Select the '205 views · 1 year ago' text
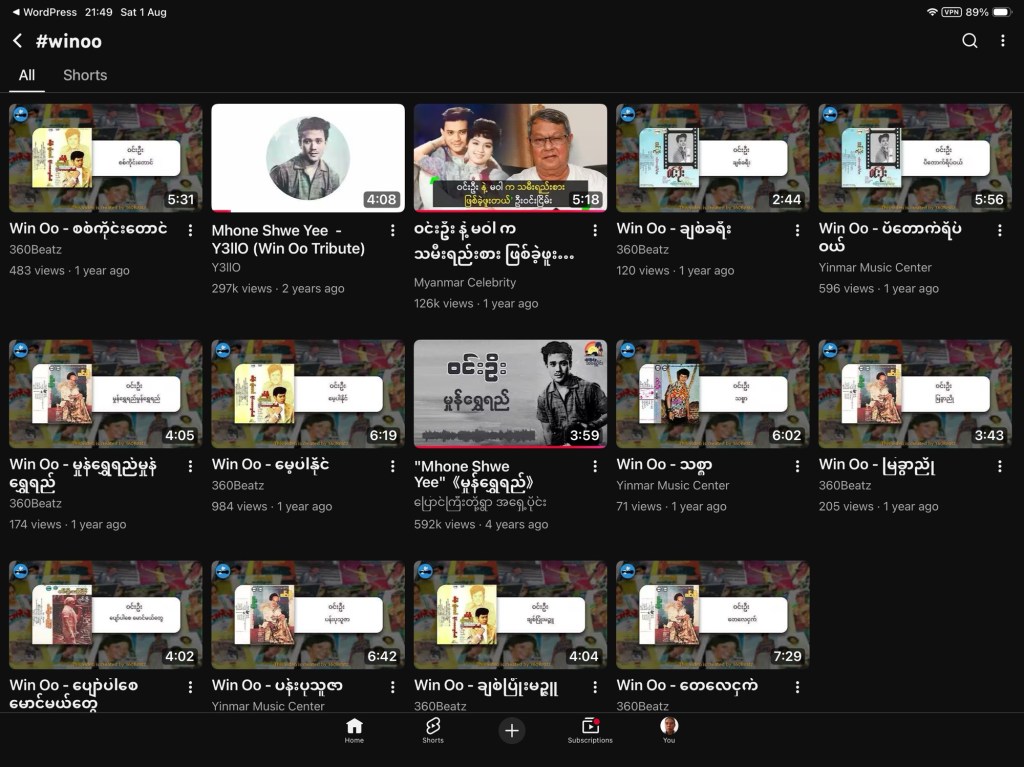This screenshot has width=1024, height=767. tap(878, 506)
